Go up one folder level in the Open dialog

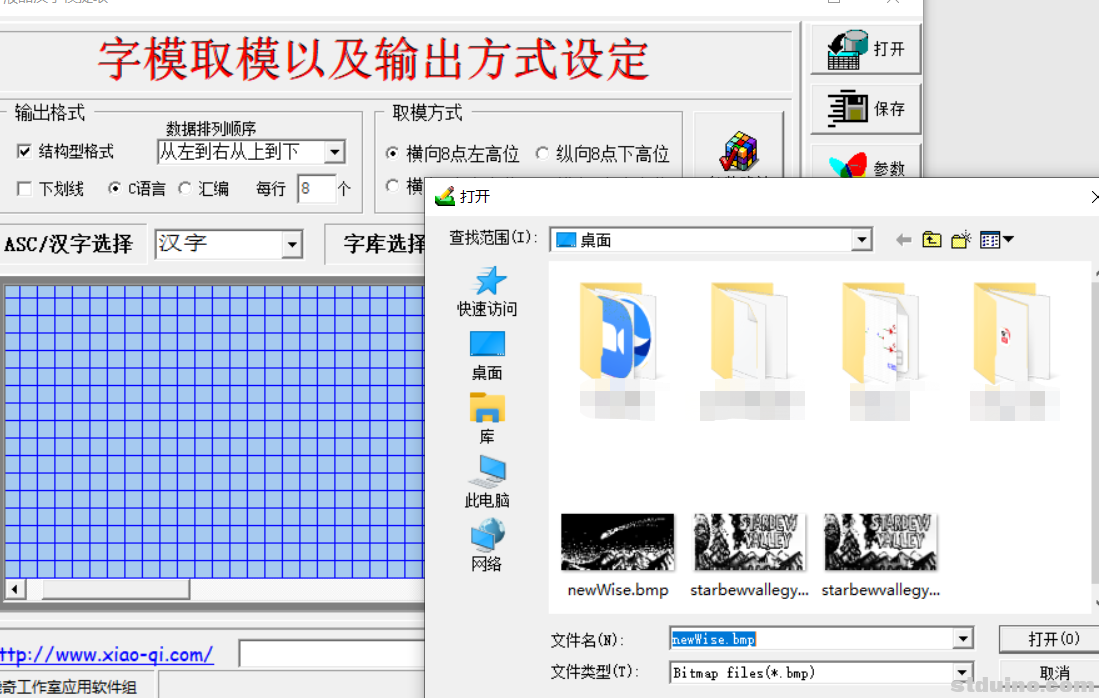[x=932, y=239]
